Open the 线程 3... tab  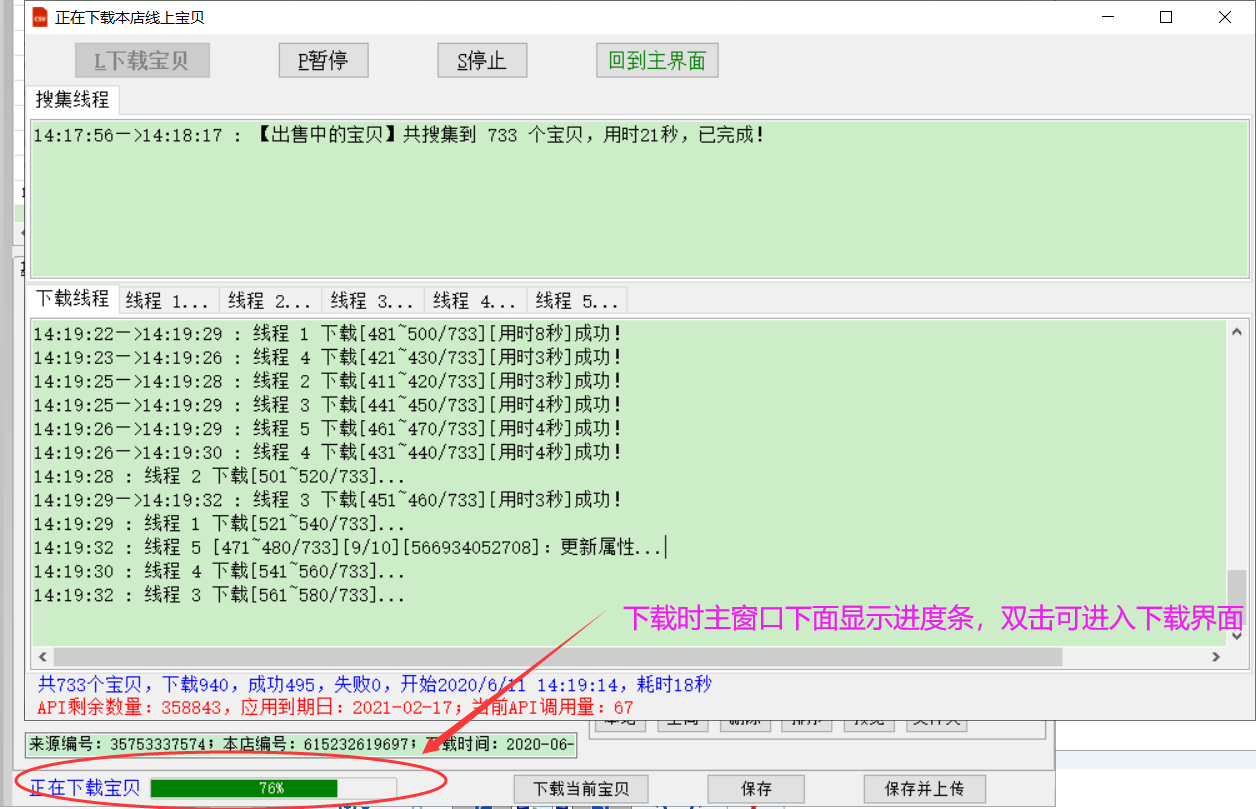[373, 300]
